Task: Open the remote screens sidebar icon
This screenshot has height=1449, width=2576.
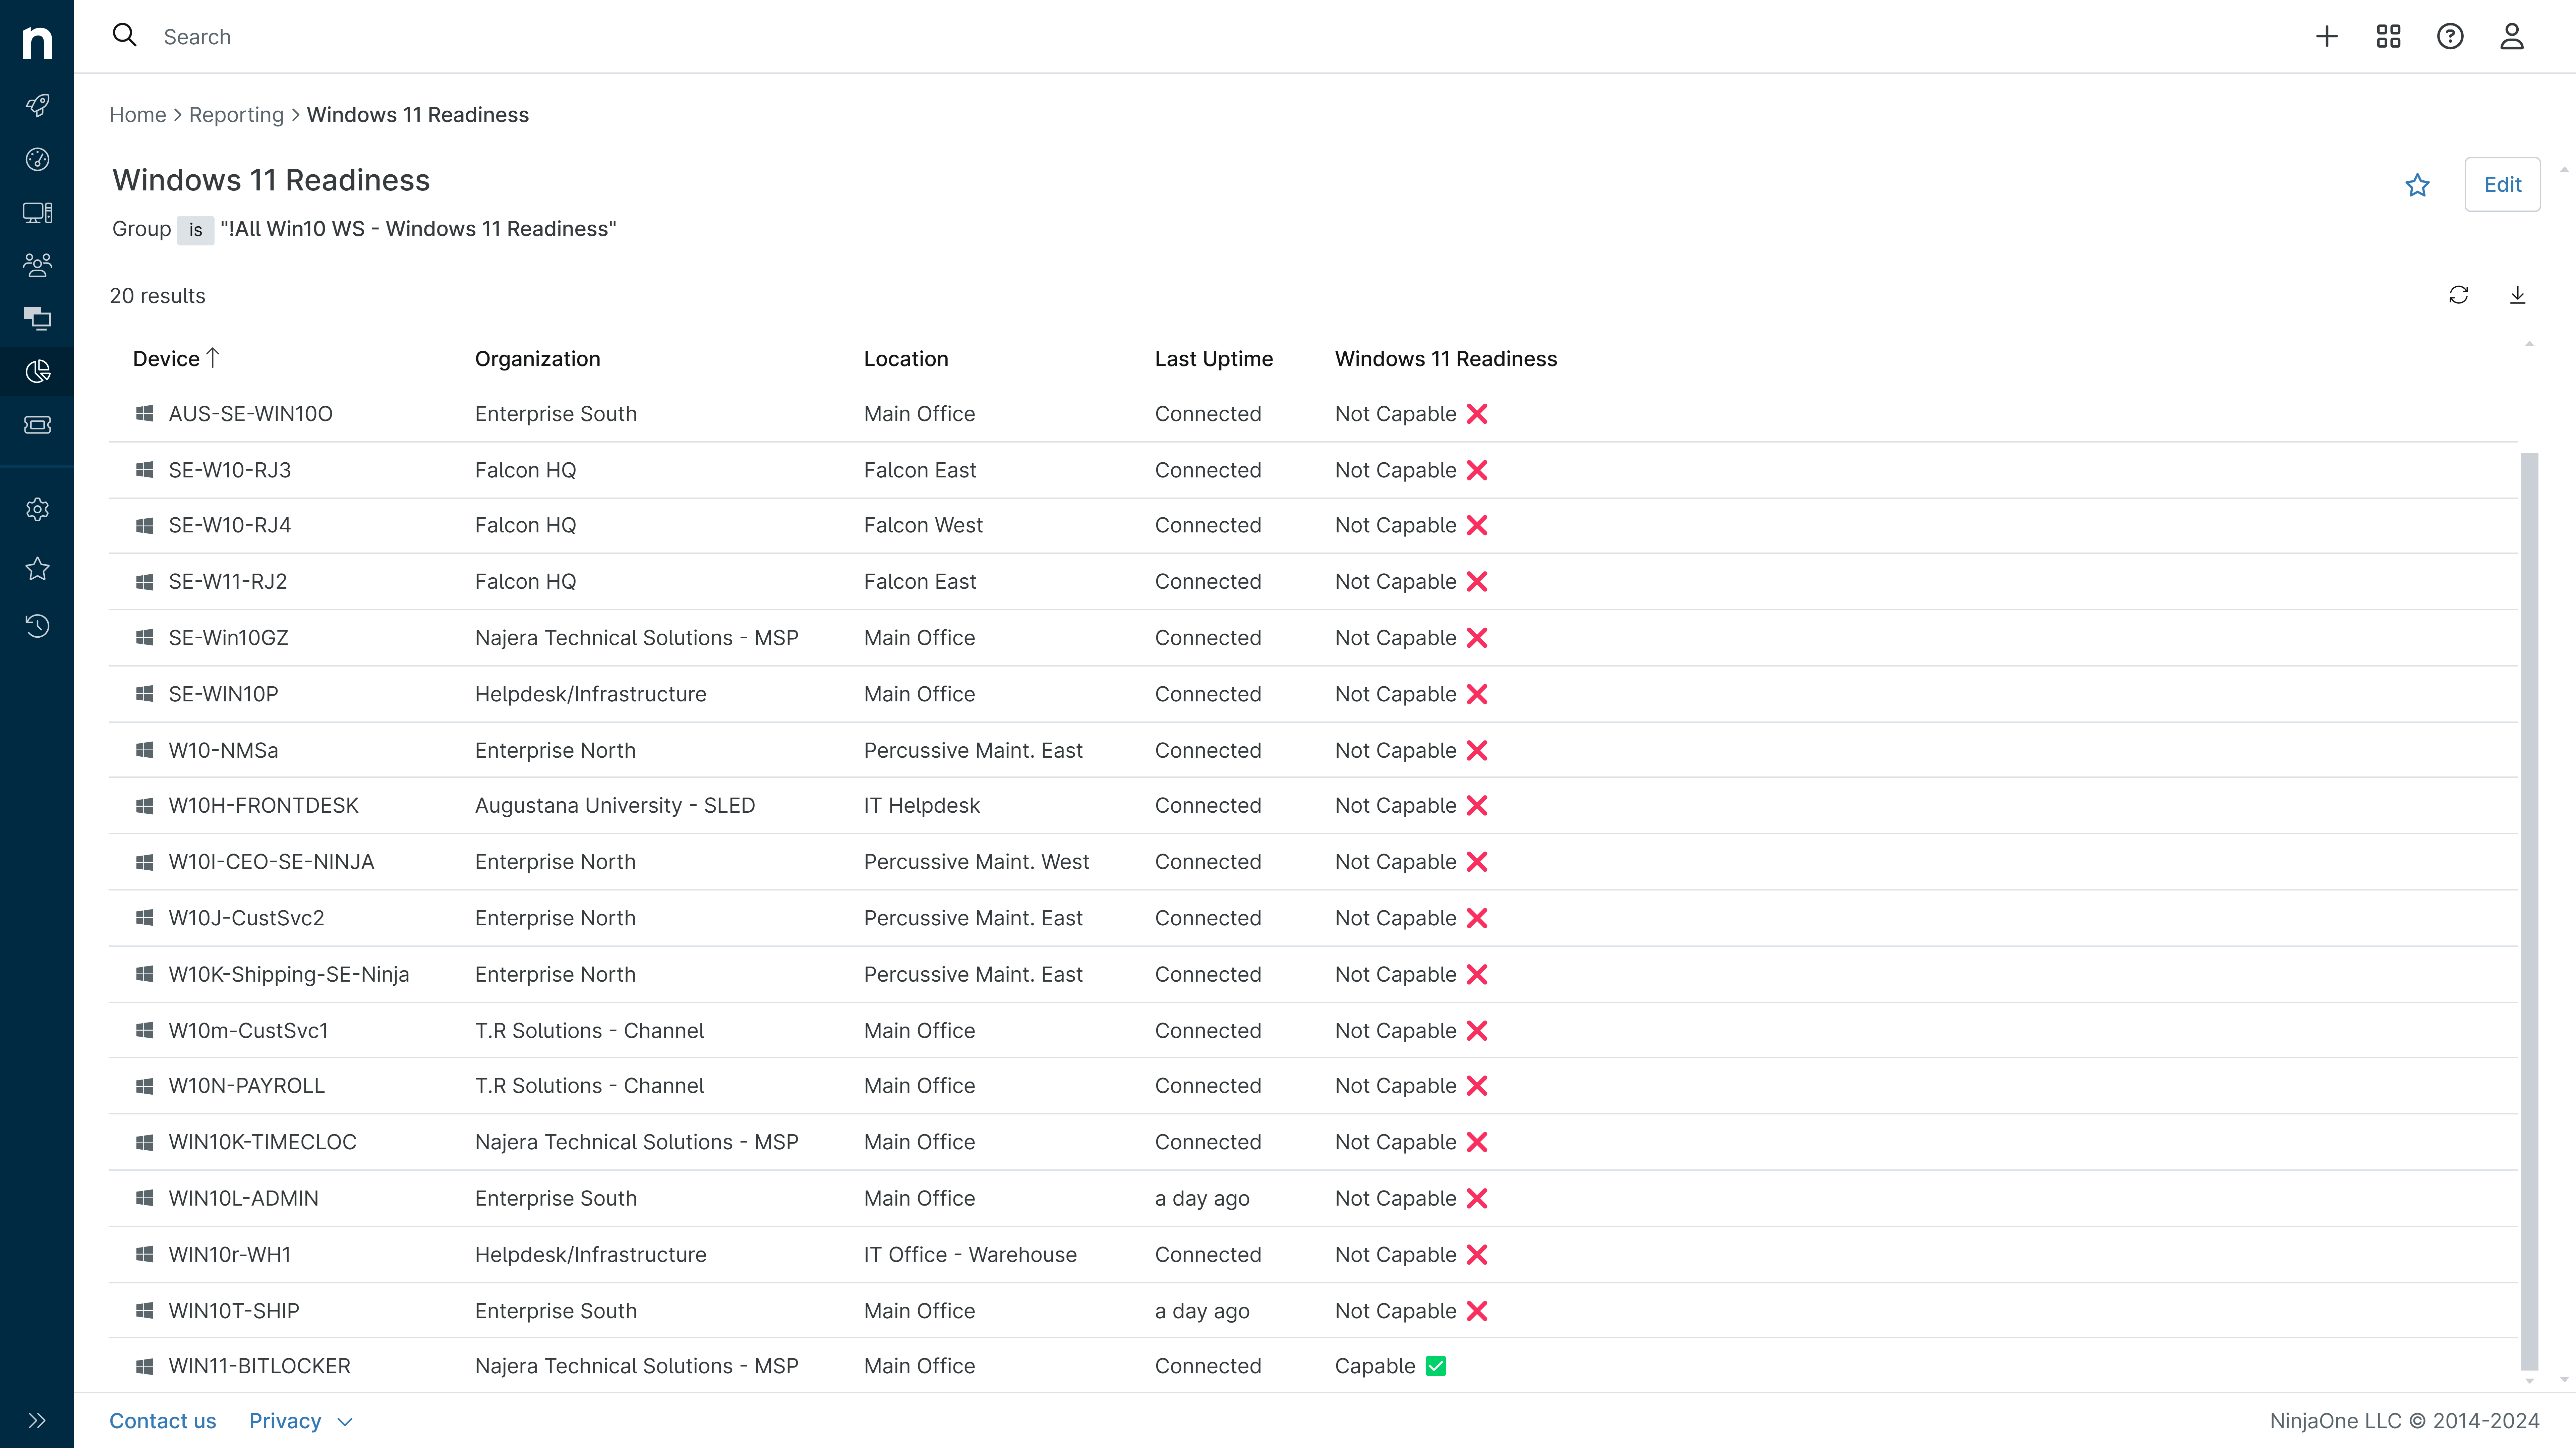Action: tap(37, 318)
